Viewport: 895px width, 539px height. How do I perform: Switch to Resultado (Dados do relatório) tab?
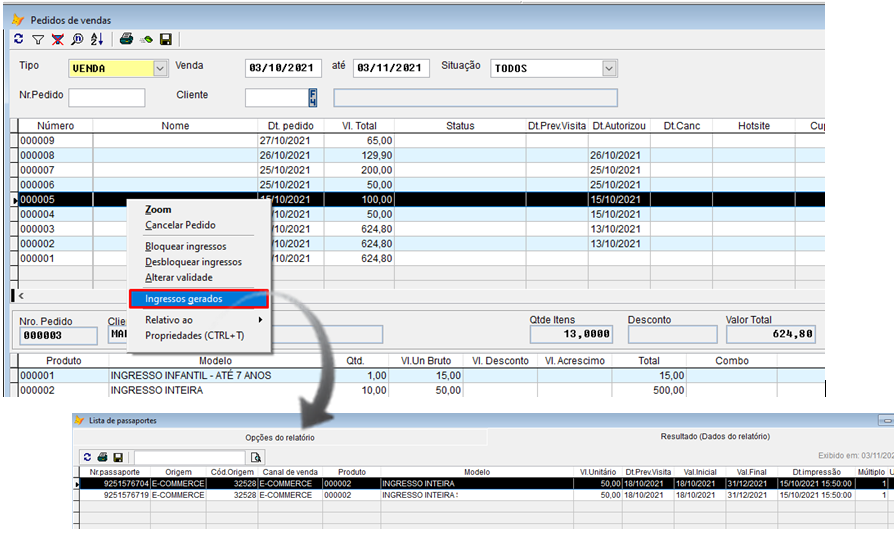point(716,437)
